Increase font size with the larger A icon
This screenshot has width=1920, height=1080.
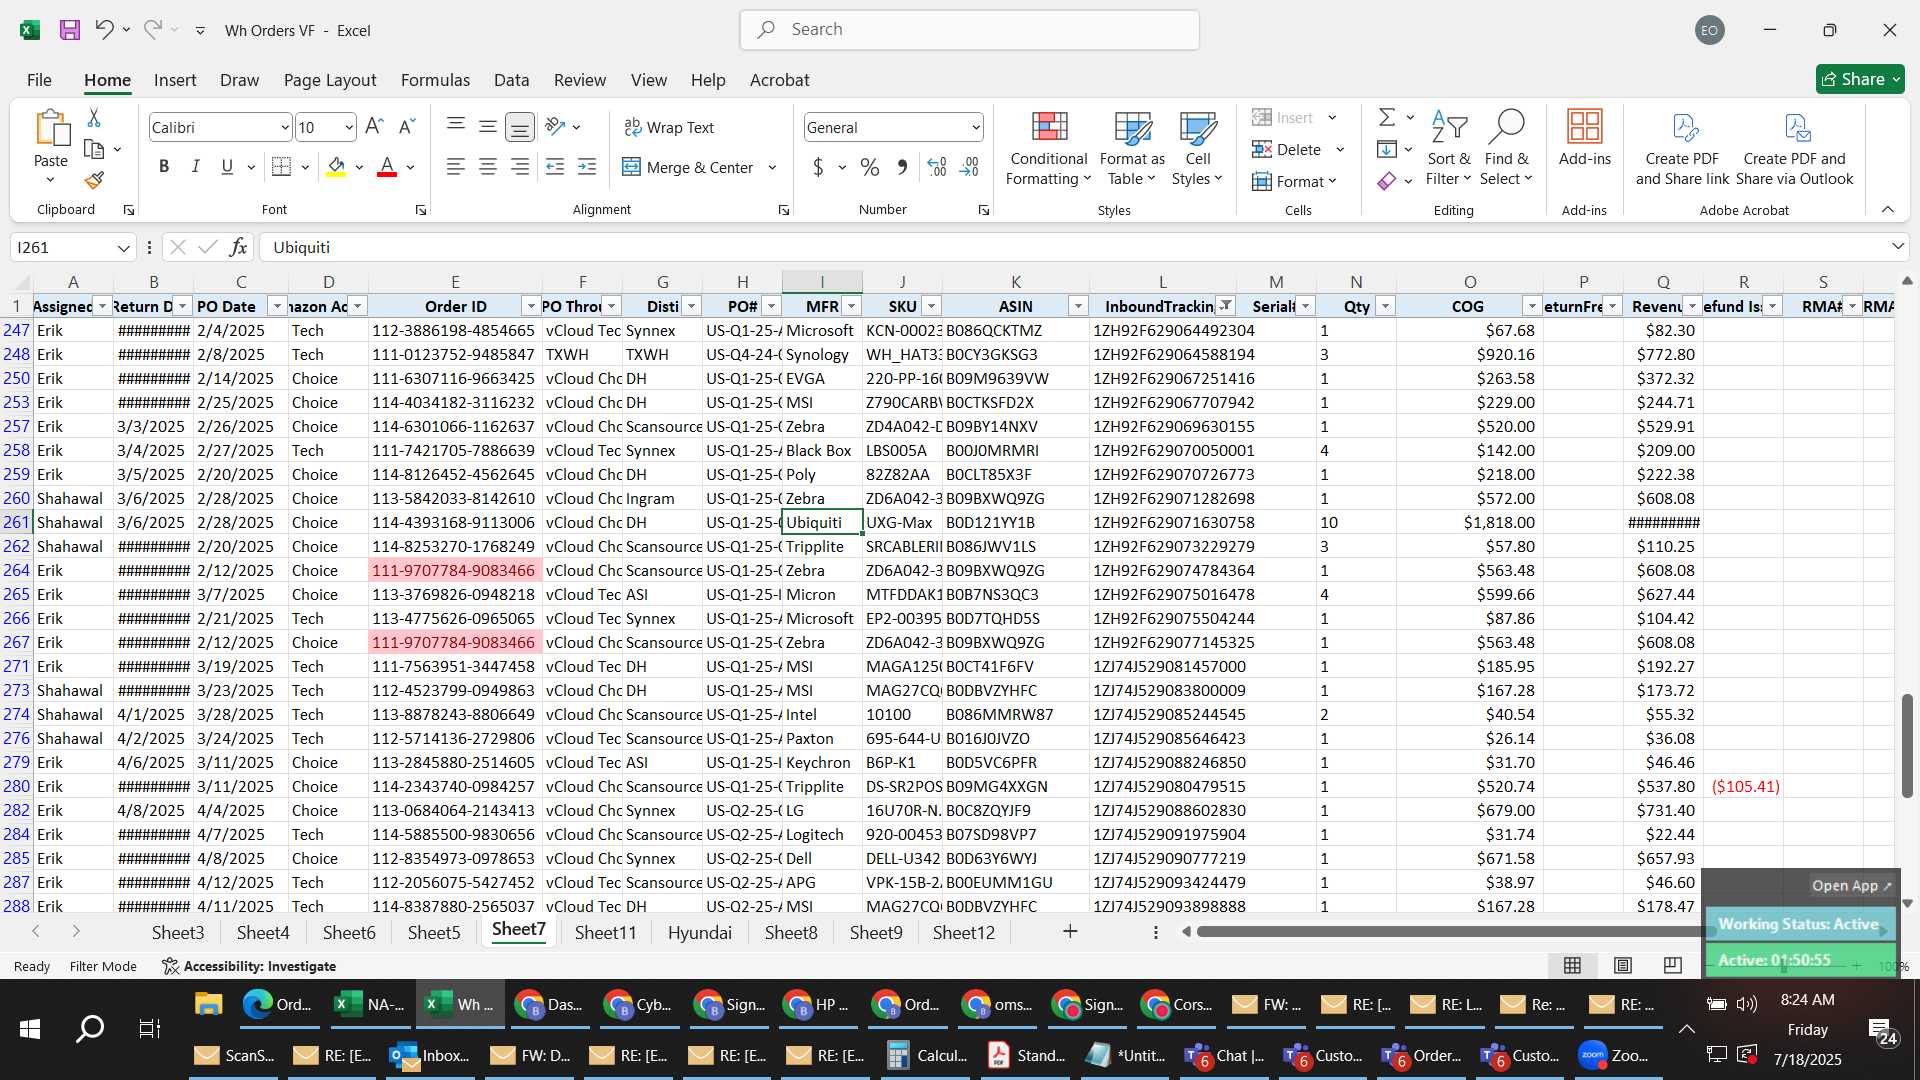(x=374, y=127)
